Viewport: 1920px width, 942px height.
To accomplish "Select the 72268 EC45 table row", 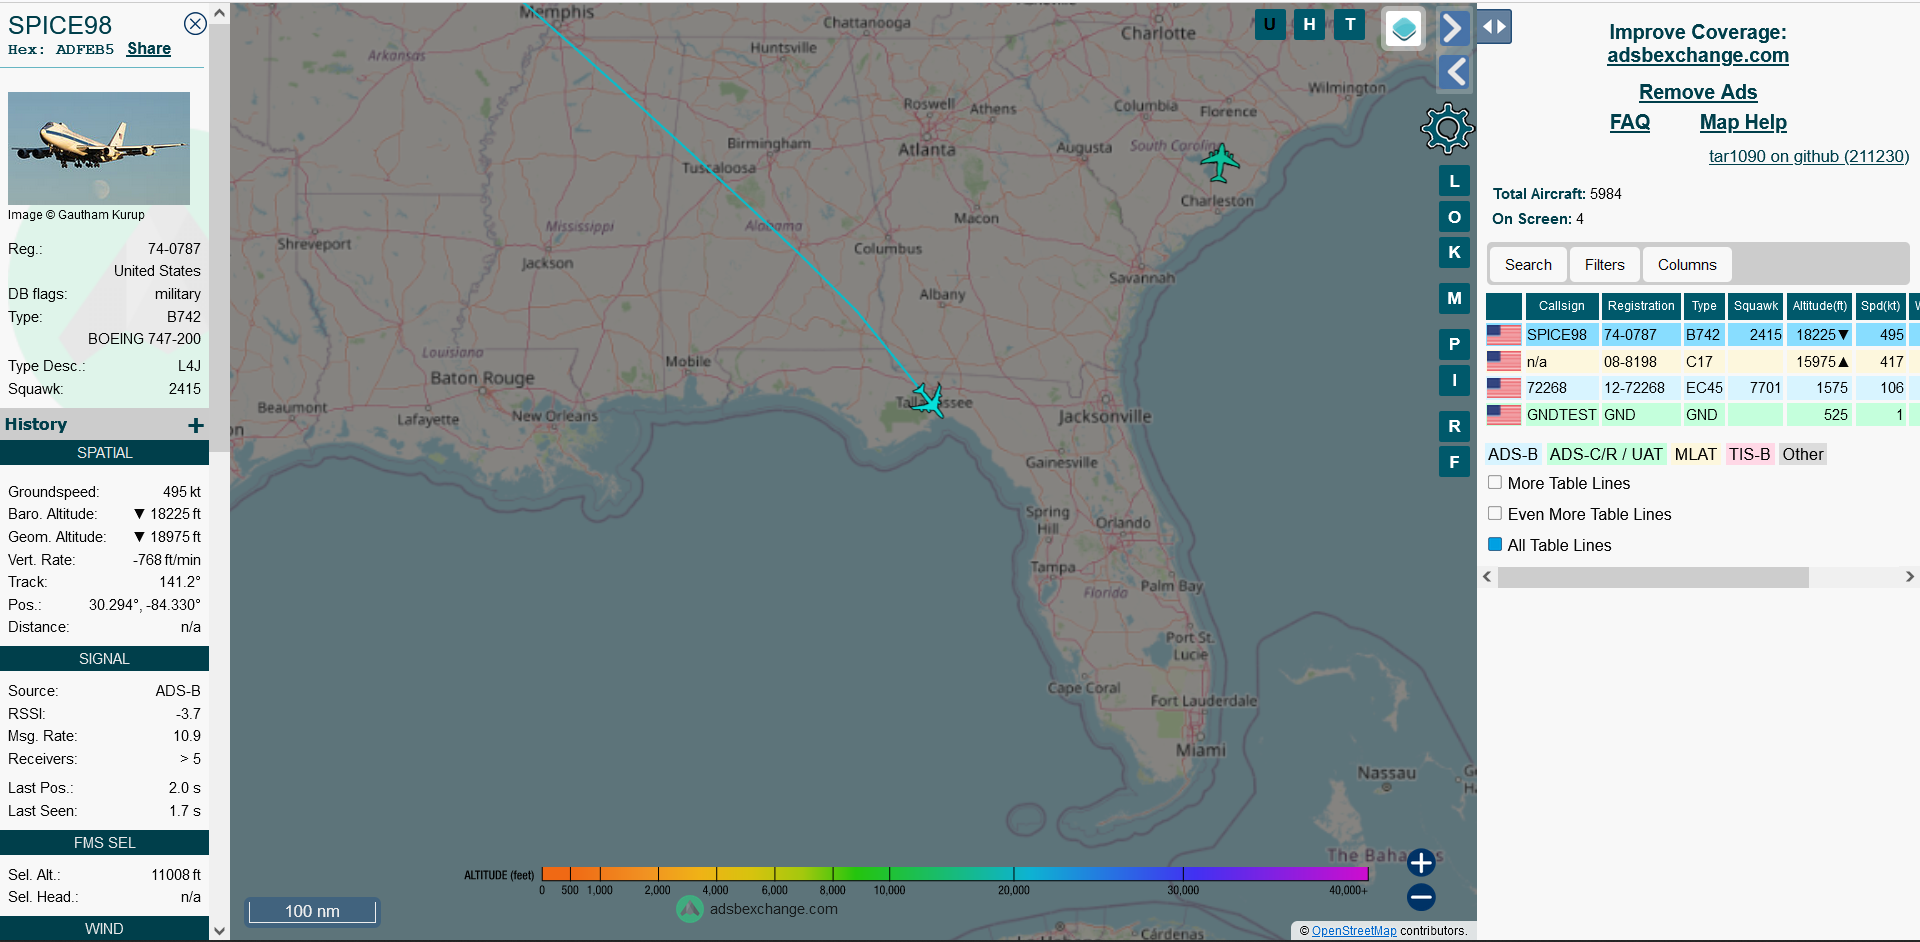I will point(1702,388).
